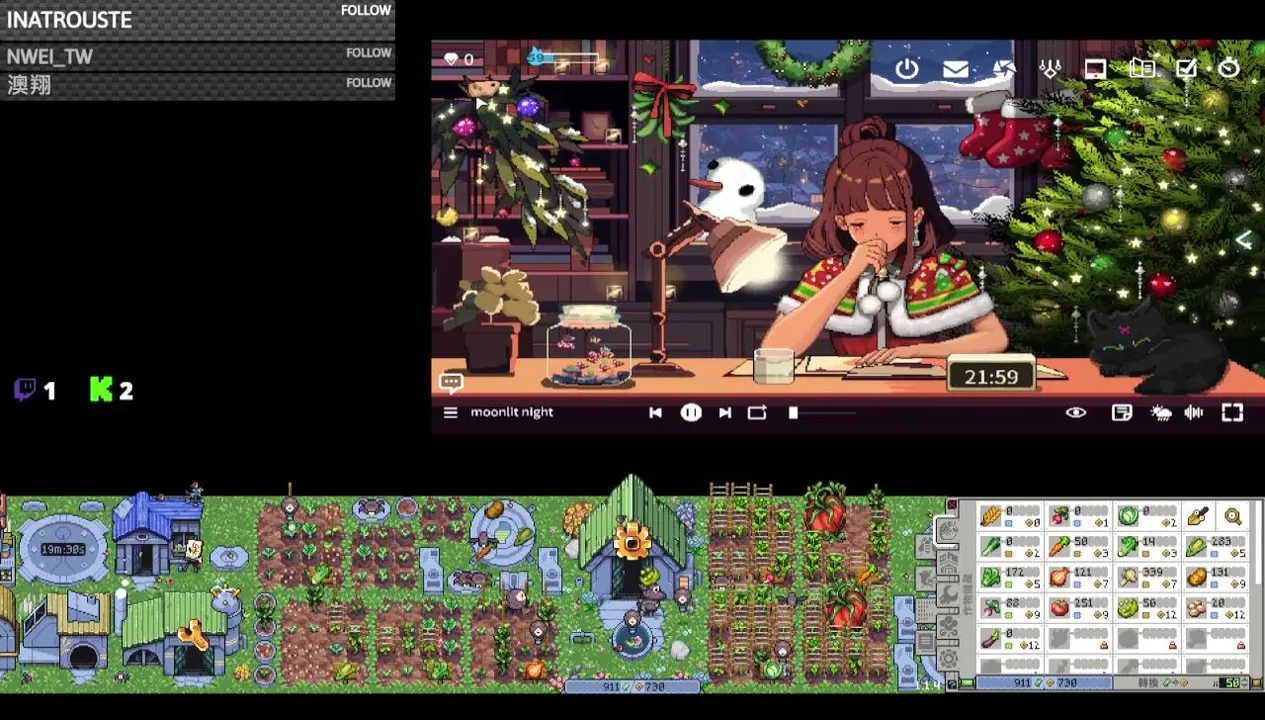Select the cabbage crop cell
The image size is (1265, 720).
(x=1147, y=516)
